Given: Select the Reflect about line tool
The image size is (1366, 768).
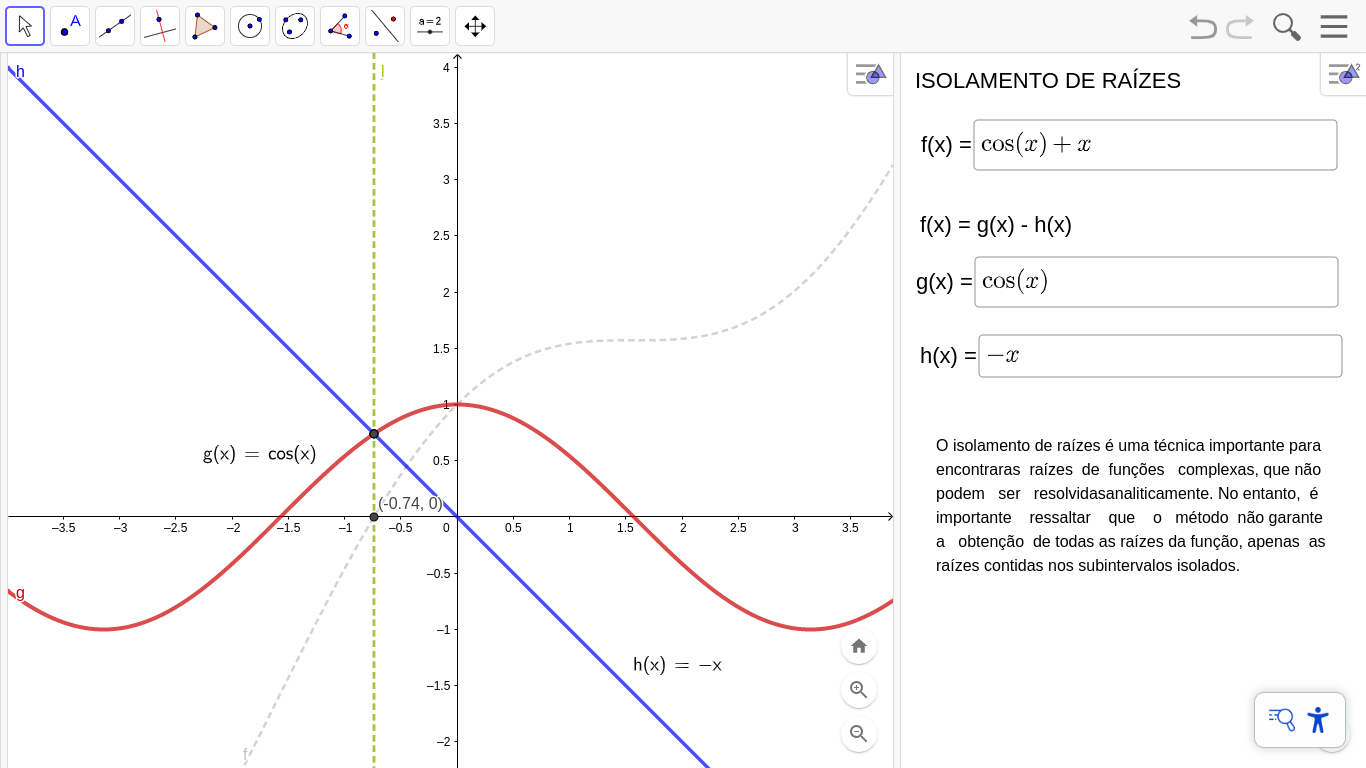Looking at the screenshot, I should coord(385,26).
